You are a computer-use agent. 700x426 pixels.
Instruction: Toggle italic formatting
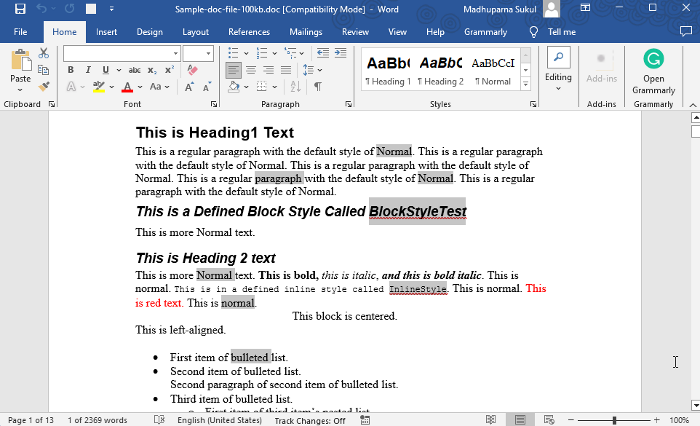[x=88, y=70]
